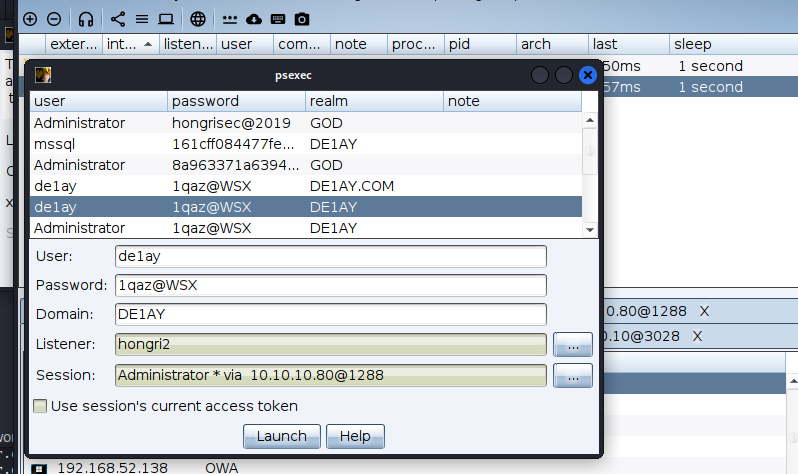Open listener chooser with '...' beside Listener

[573, 345]
